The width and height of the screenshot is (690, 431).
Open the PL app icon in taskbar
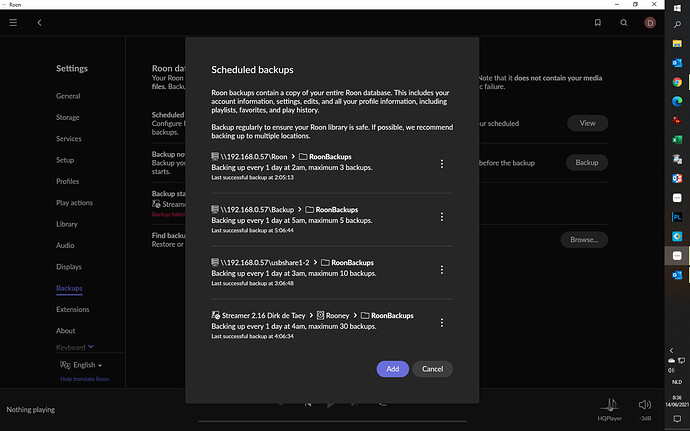[x=677, y=217]
